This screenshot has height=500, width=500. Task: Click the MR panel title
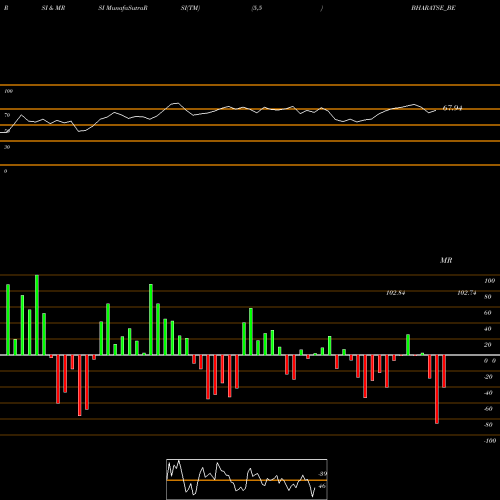(x=446, y=260)
